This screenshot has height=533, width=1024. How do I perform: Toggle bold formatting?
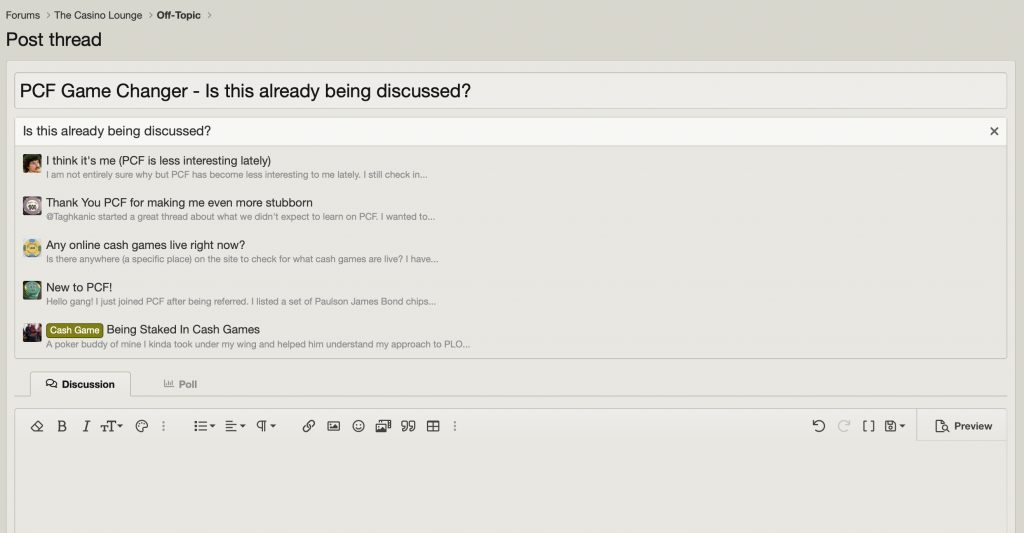[x=62, y=426]
